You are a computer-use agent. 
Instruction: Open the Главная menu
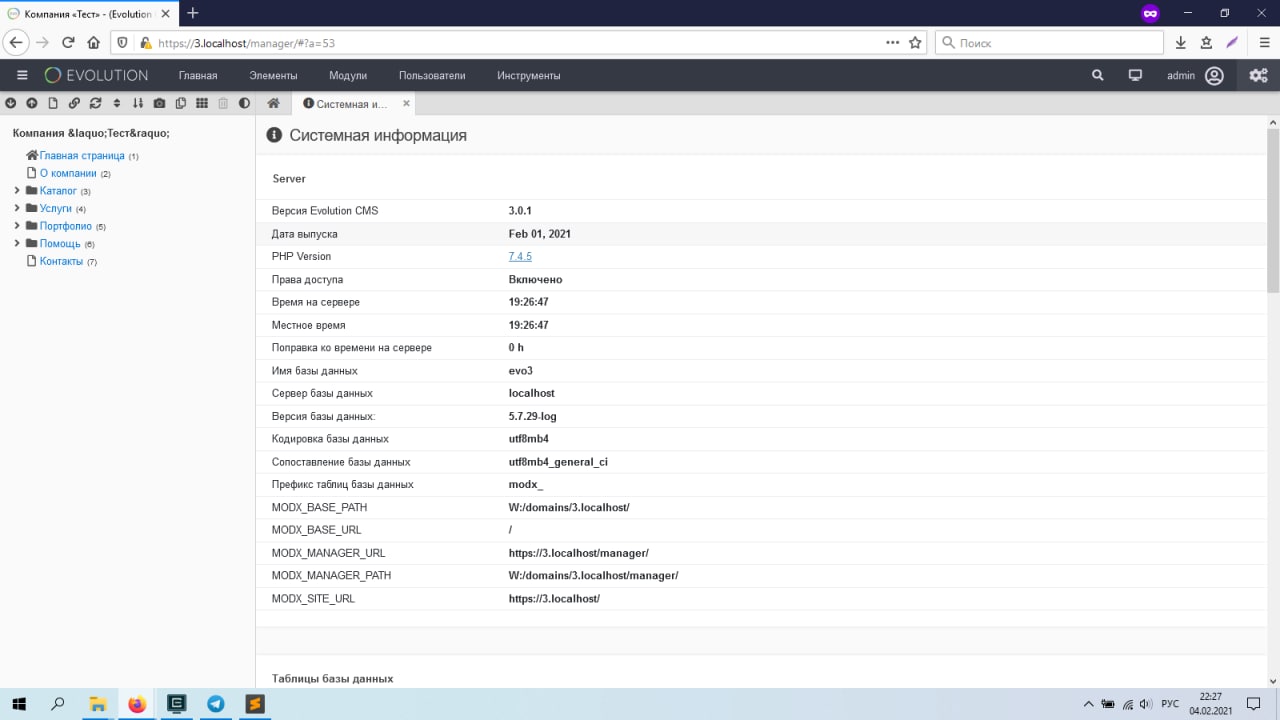coord(198,76)
